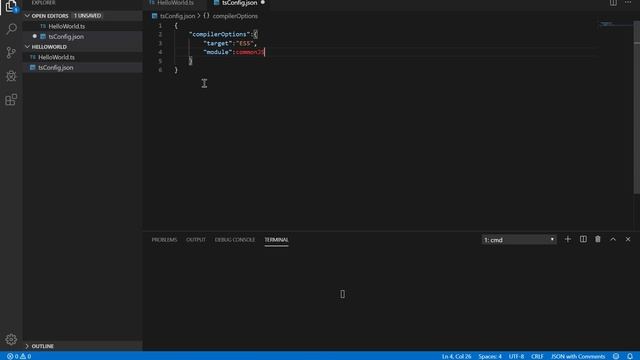Open editor More Actions ellipsis menu
Viewport: 640px width, 360px height.
pyautogui.click(x=628, y=3)
